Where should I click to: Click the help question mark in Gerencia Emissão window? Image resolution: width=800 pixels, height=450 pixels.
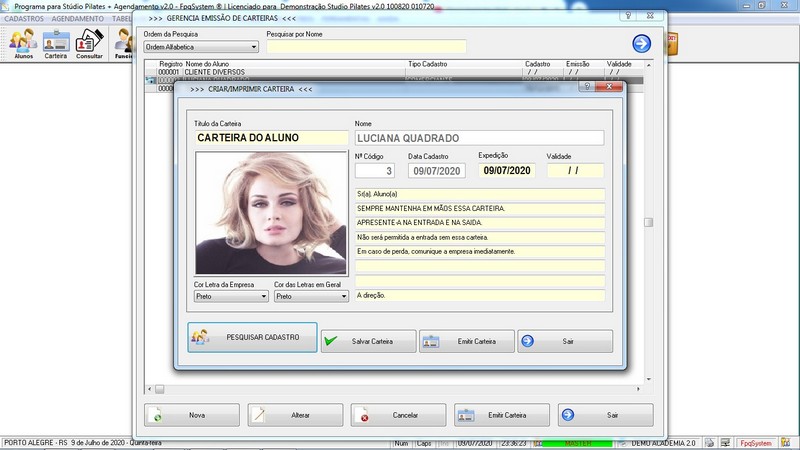click(x=629, y=16)
